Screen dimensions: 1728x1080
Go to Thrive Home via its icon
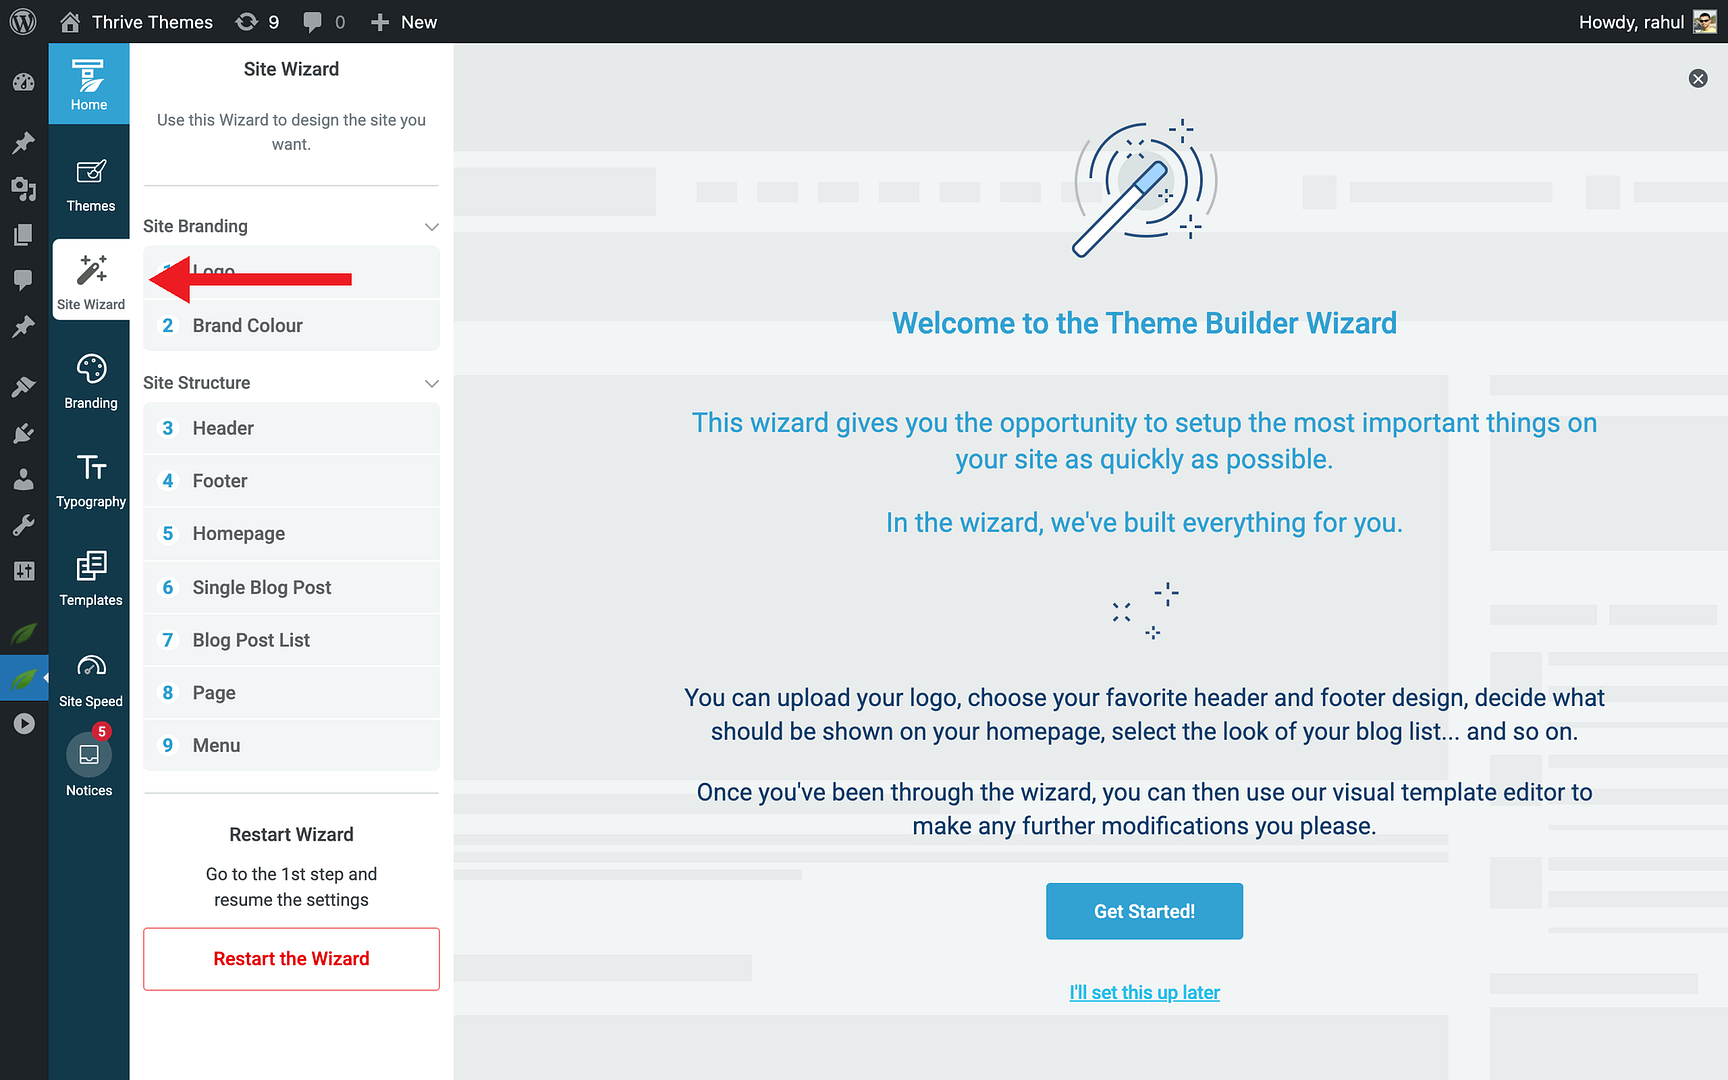point(89,83)
